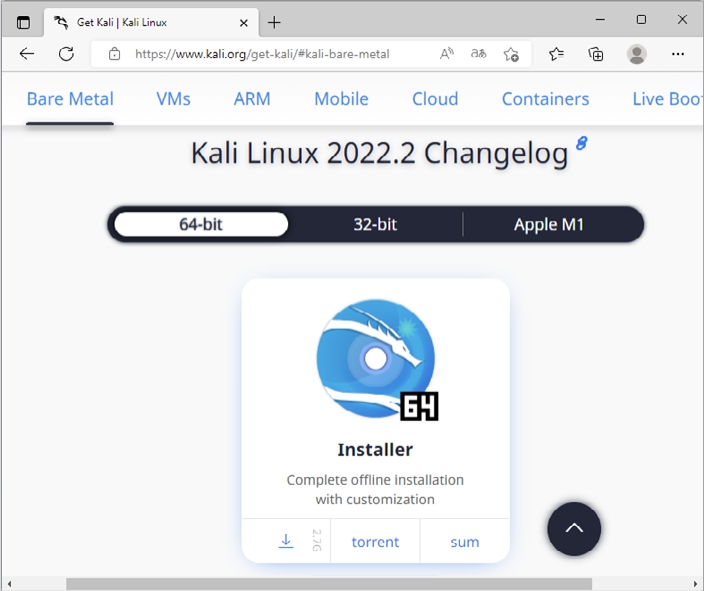
Task: Select the Apple M1 option
Action: (549, 224)
